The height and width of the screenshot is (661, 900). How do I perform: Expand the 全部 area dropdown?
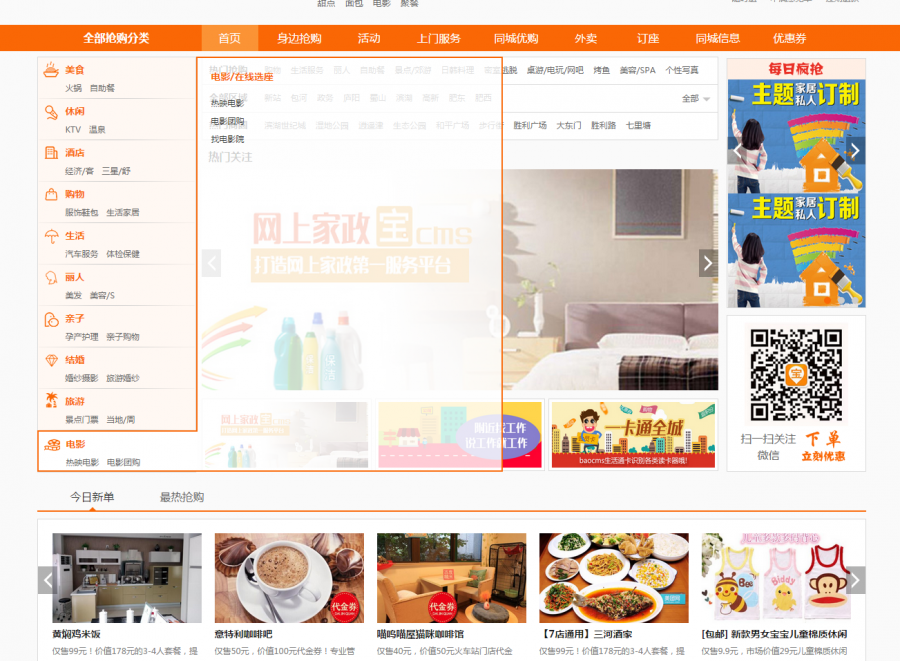[x=696, y=99]
